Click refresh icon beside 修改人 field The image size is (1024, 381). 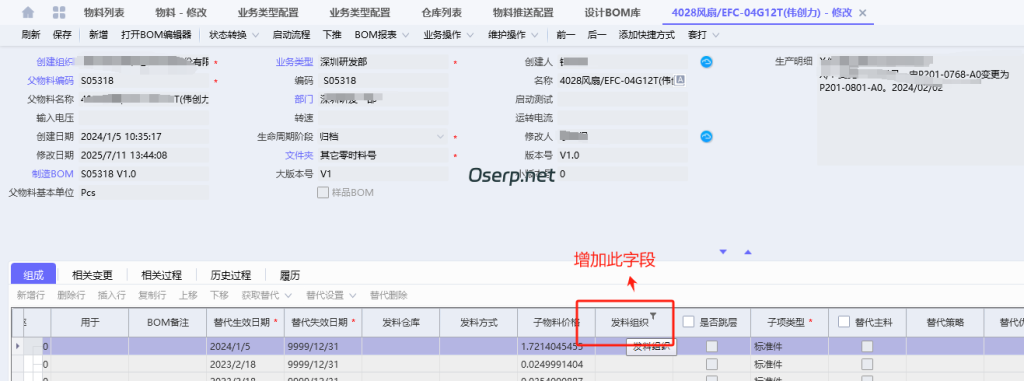click(x=707, y=137)
